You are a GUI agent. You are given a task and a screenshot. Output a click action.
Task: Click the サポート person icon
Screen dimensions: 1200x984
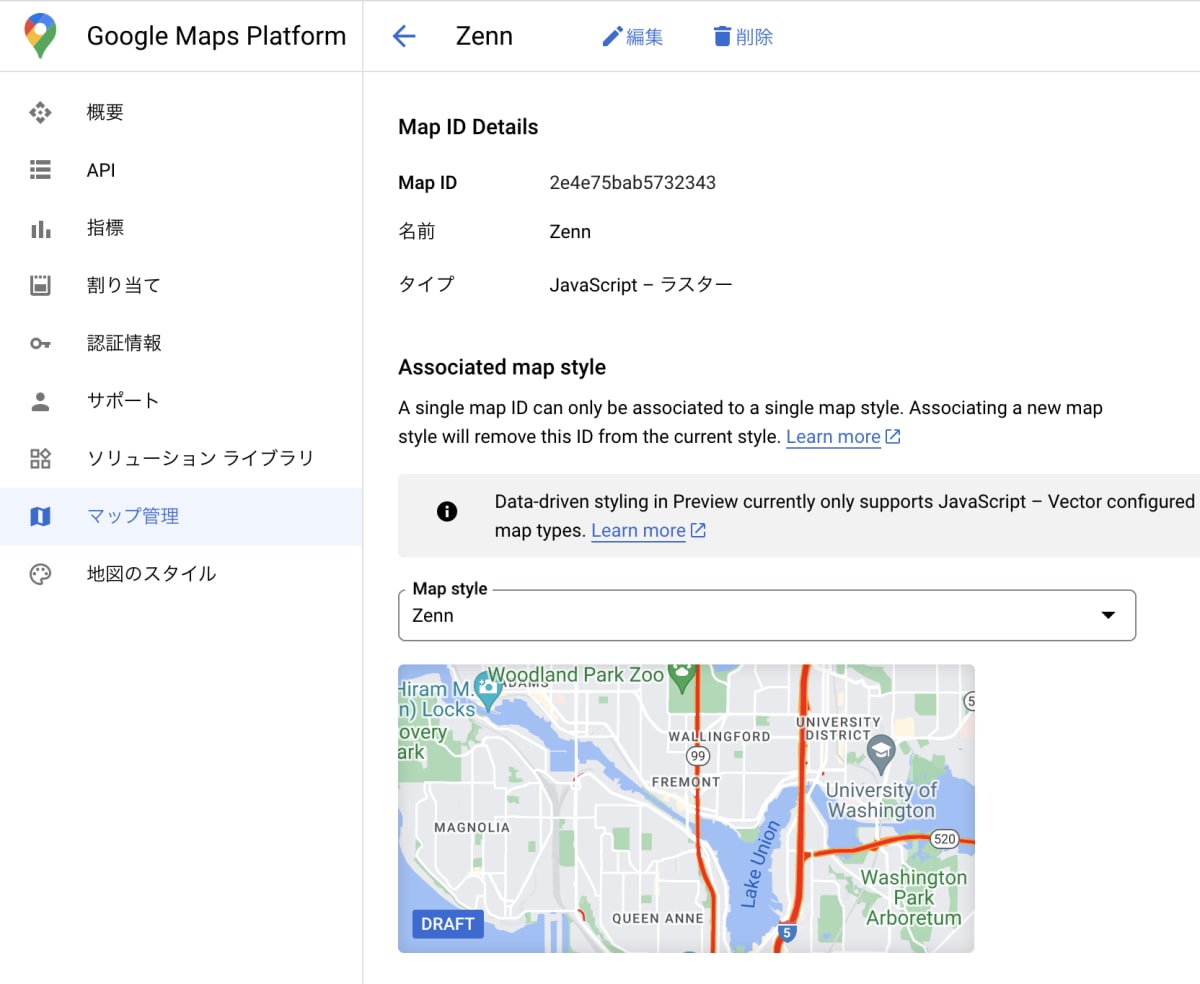click(x=40, y=401)
